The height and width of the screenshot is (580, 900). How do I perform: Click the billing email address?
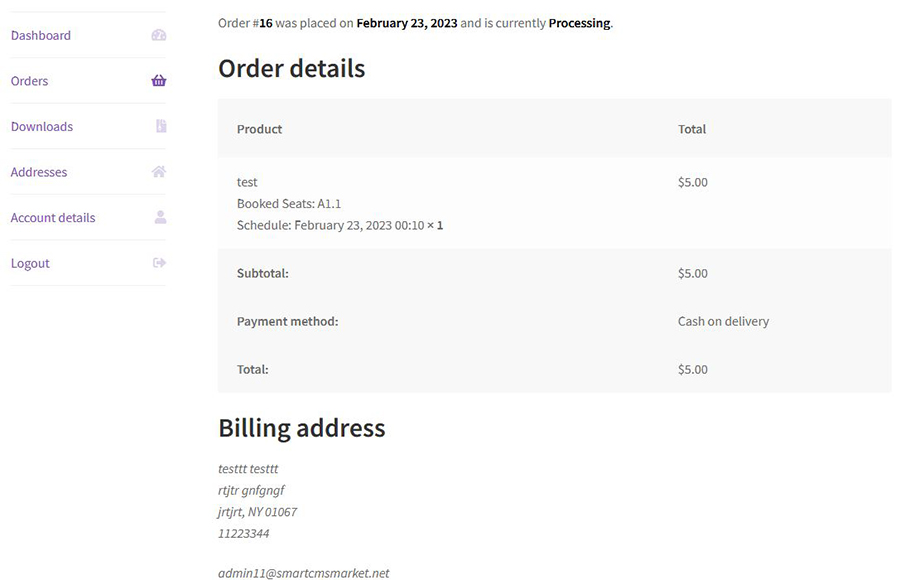[x=303, y=573]
